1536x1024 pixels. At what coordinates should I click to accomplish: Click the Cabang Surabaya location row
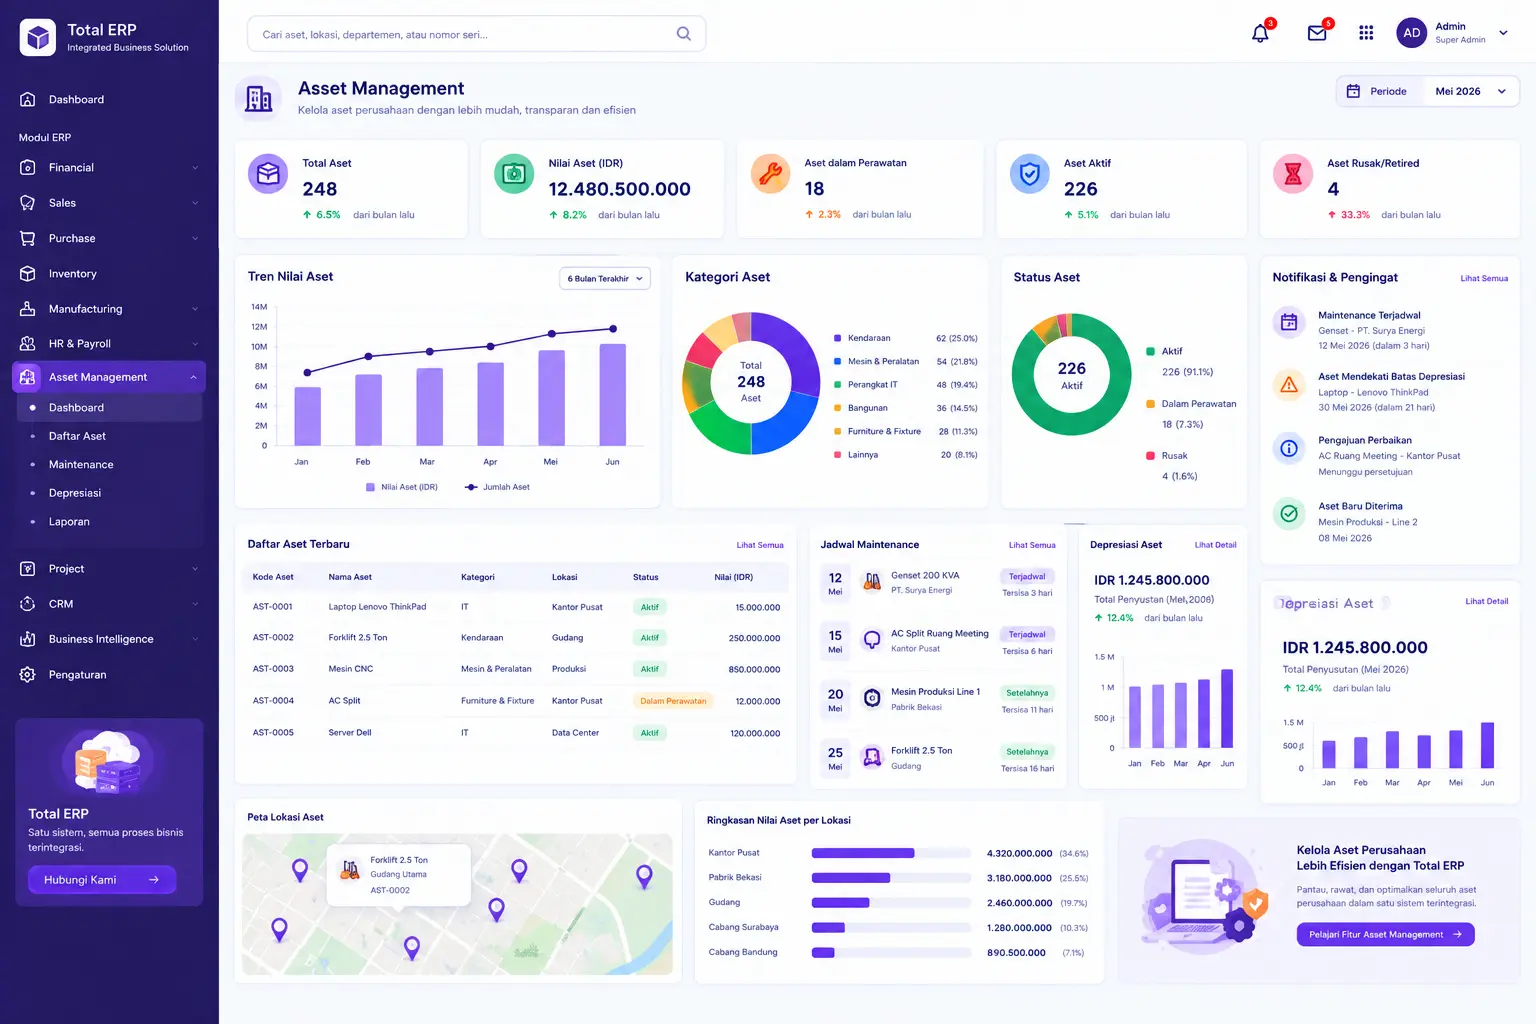tap(898, 928)
